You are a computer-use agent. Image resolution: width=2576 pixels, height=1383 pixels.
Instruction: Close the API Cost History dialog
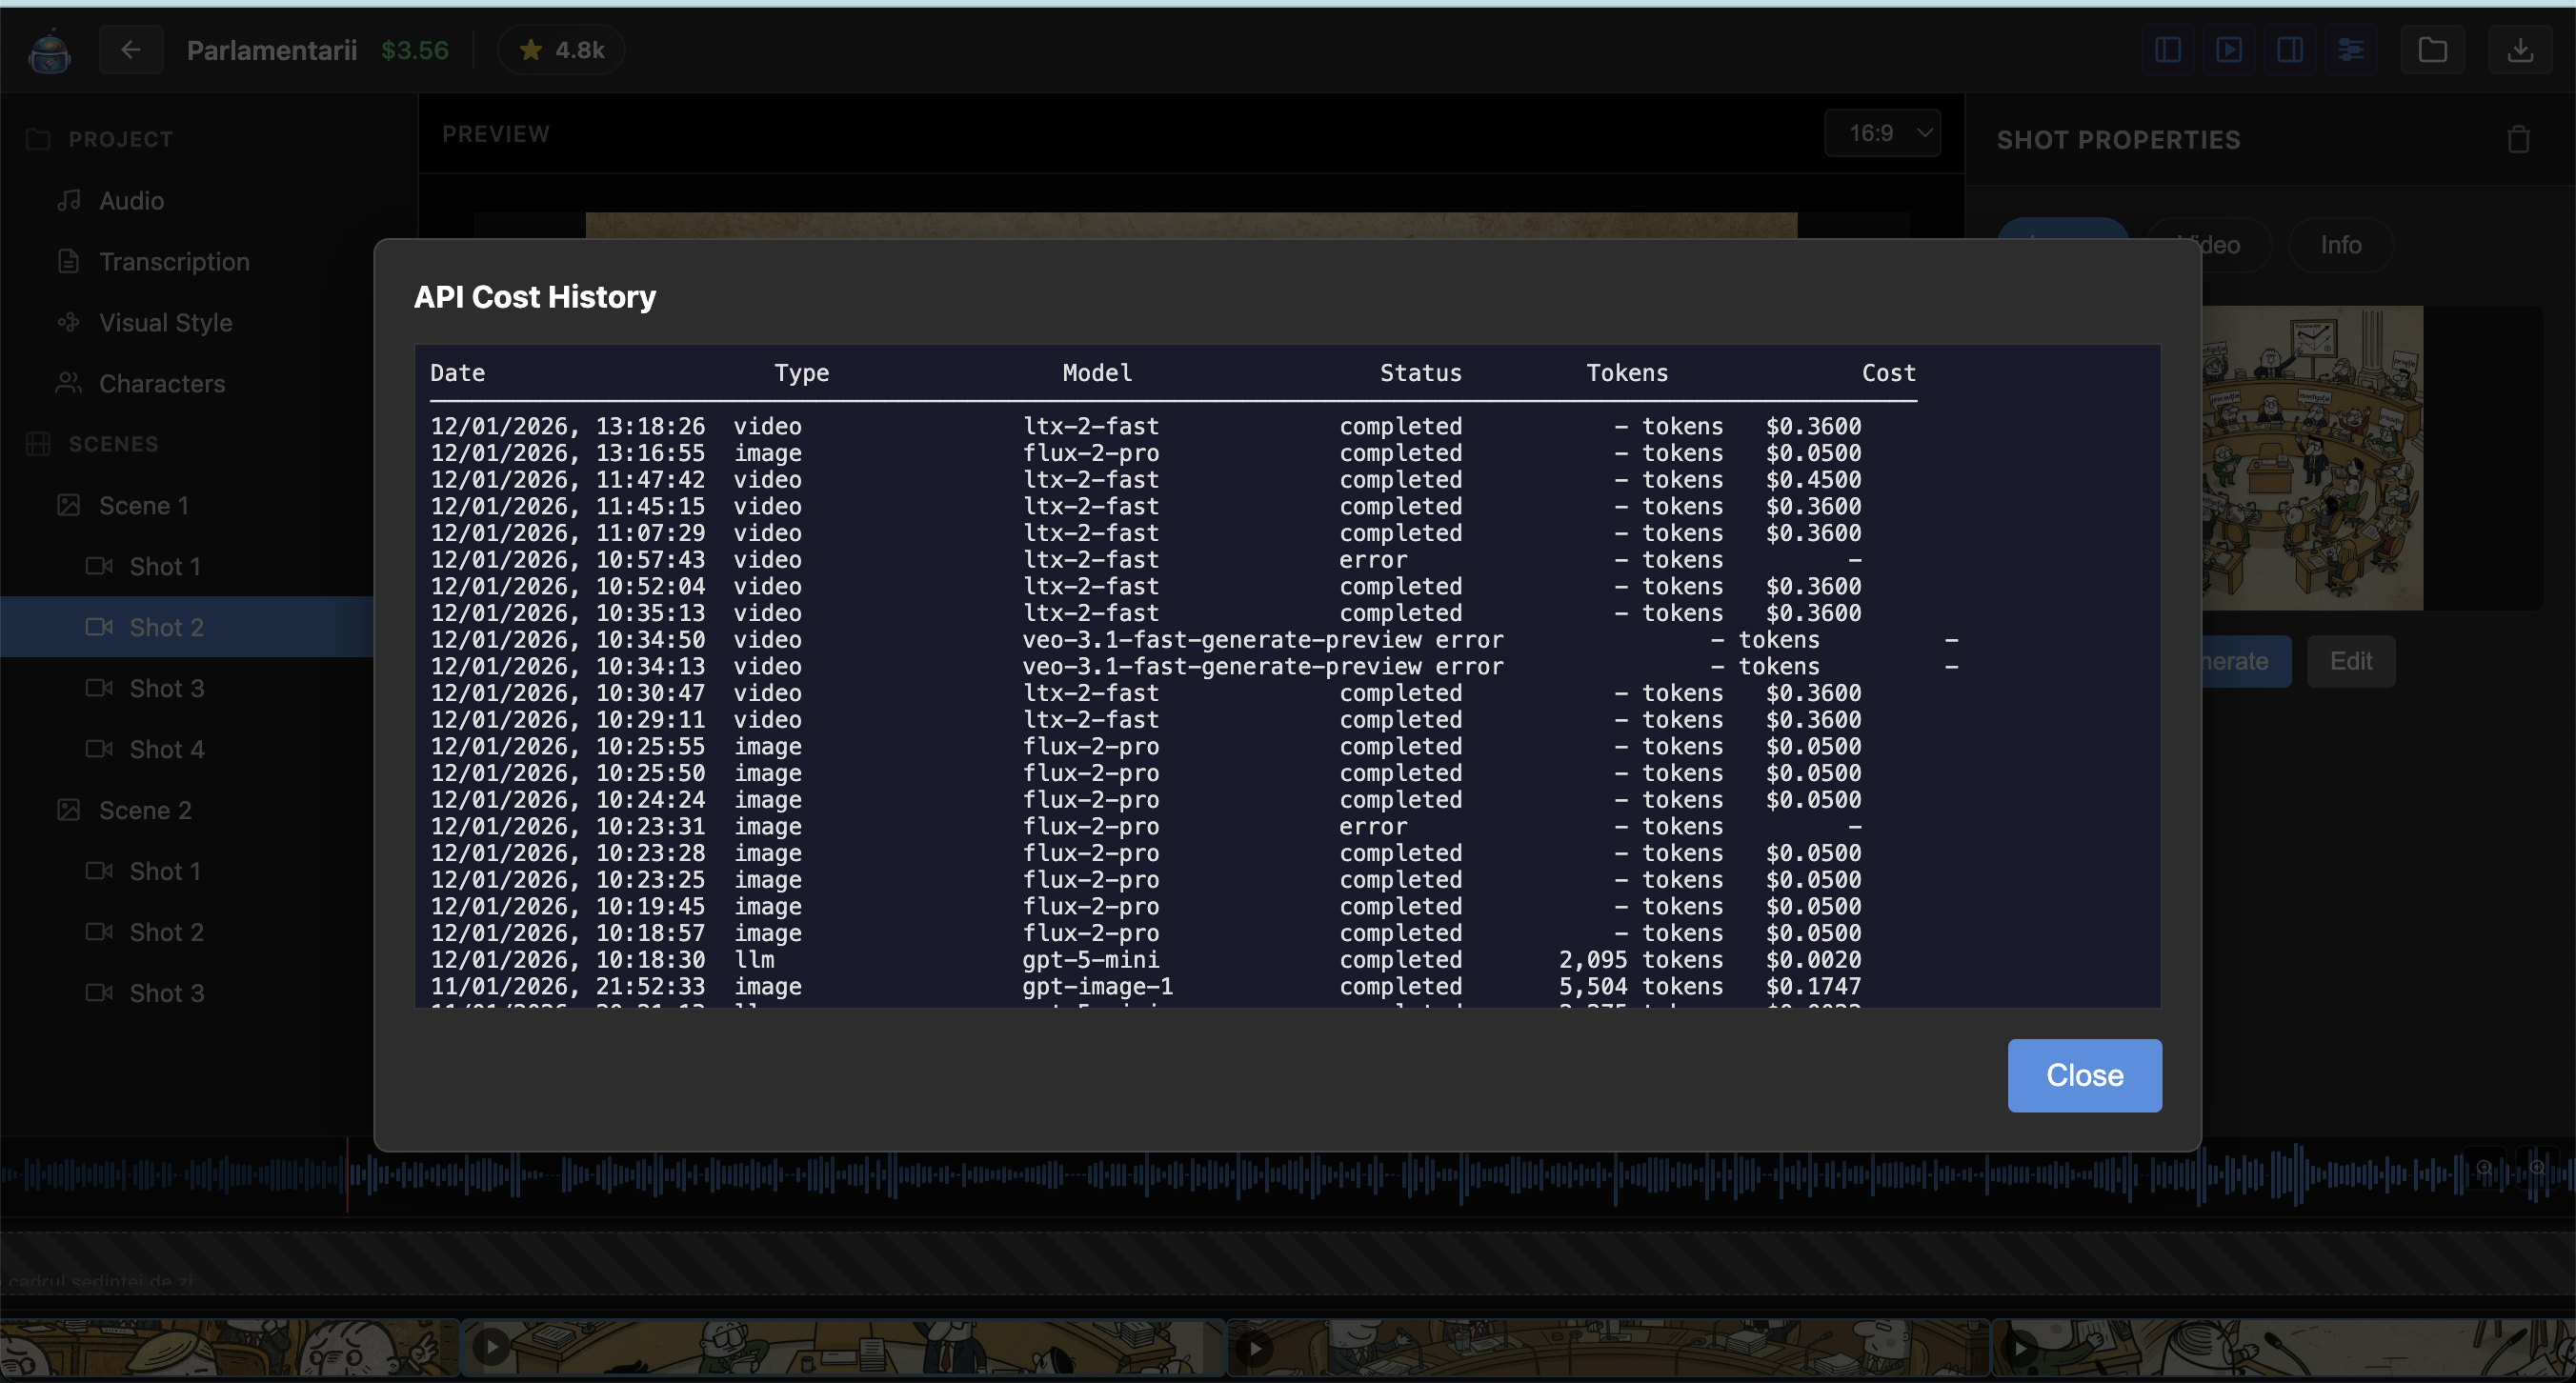coord(2084,1075)
